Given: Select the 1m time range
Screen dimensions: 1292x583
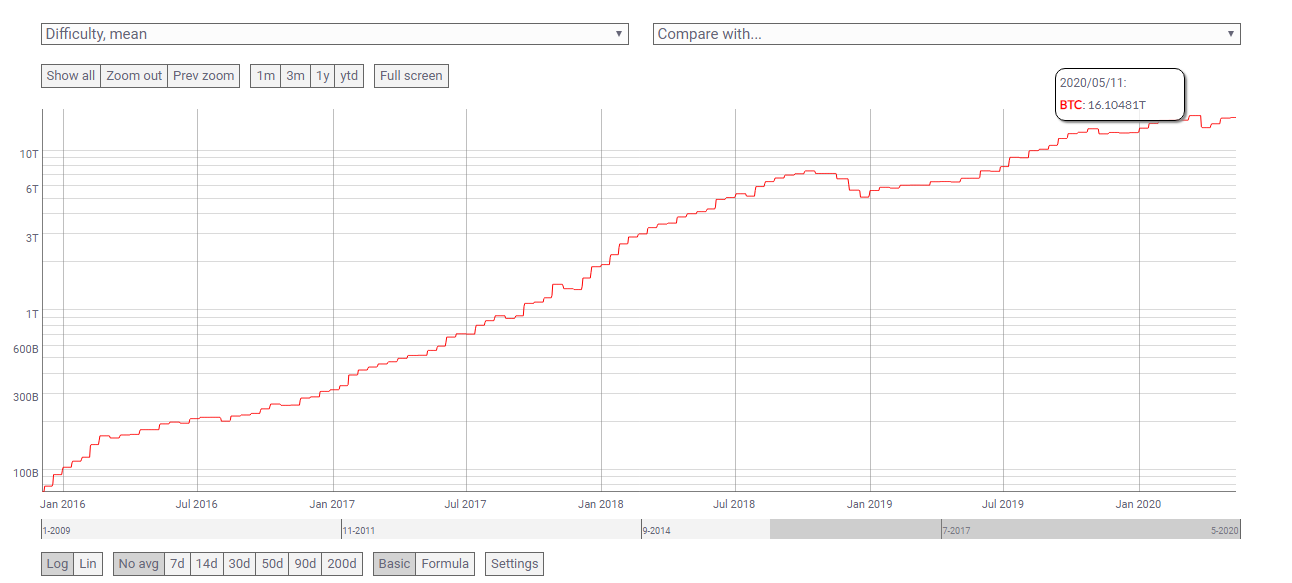Looking at the screenshot, I should tap(265, 76).
